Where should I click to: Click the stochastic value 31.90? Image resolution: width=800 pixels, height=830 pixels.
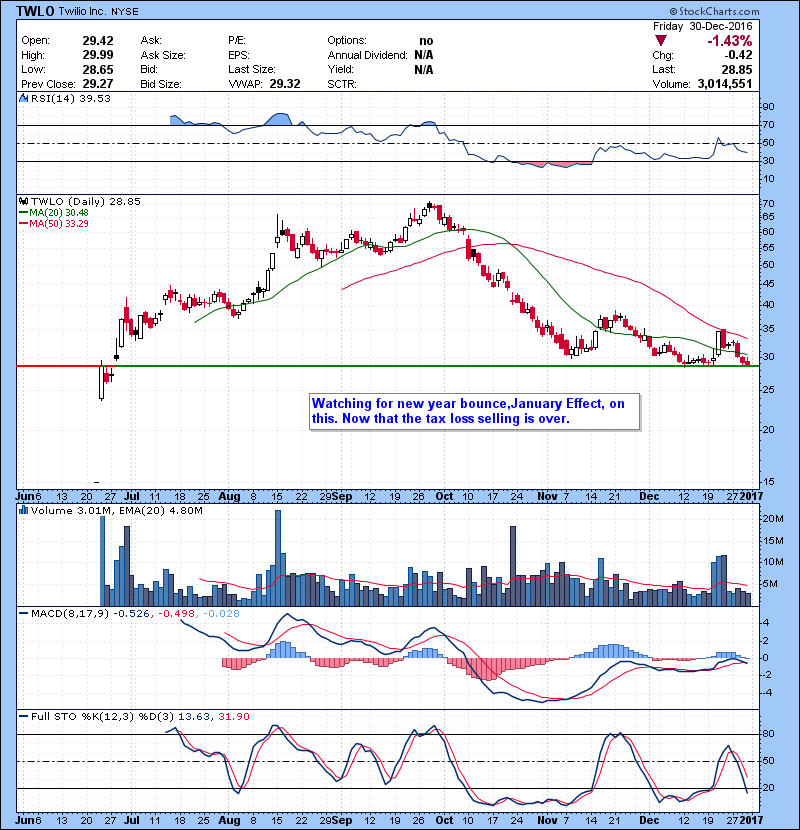[x=233, y=716]
